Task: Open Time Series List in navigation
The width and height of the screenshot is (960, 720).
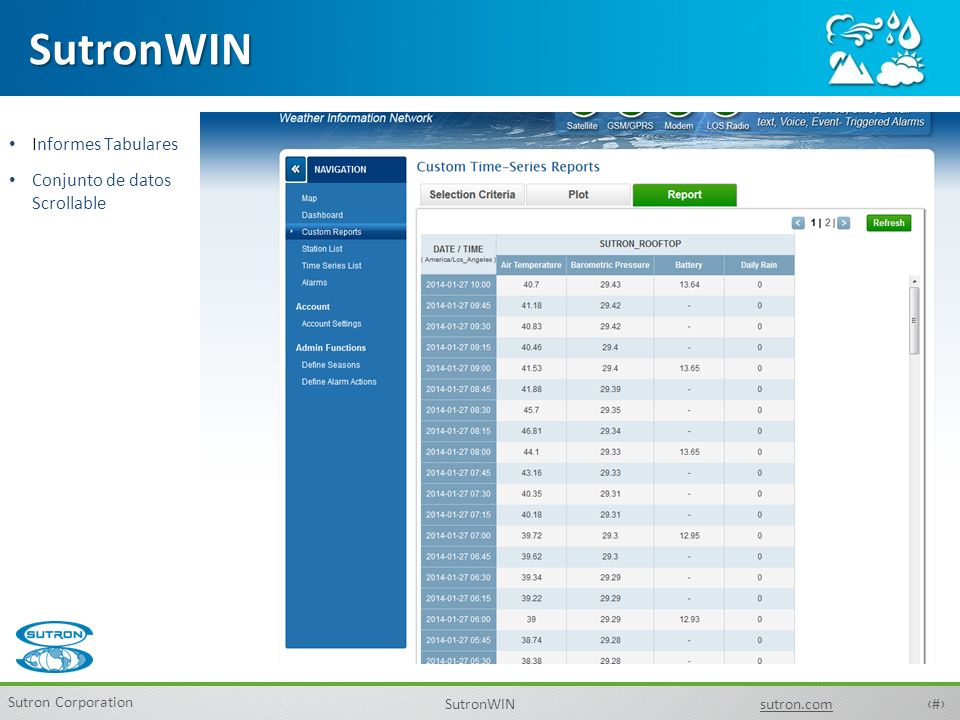Action: click(331, 266)
